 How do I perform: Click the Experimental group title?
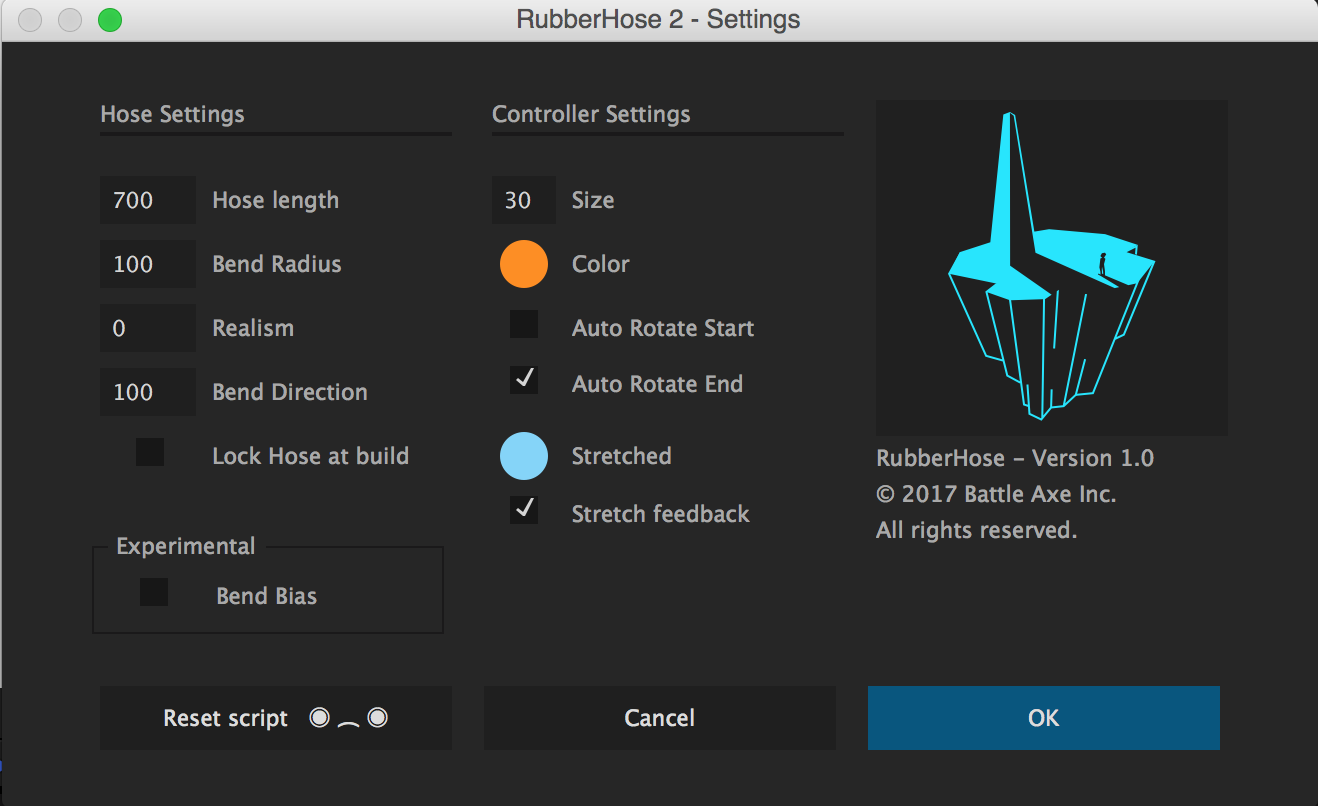point(186,546)
